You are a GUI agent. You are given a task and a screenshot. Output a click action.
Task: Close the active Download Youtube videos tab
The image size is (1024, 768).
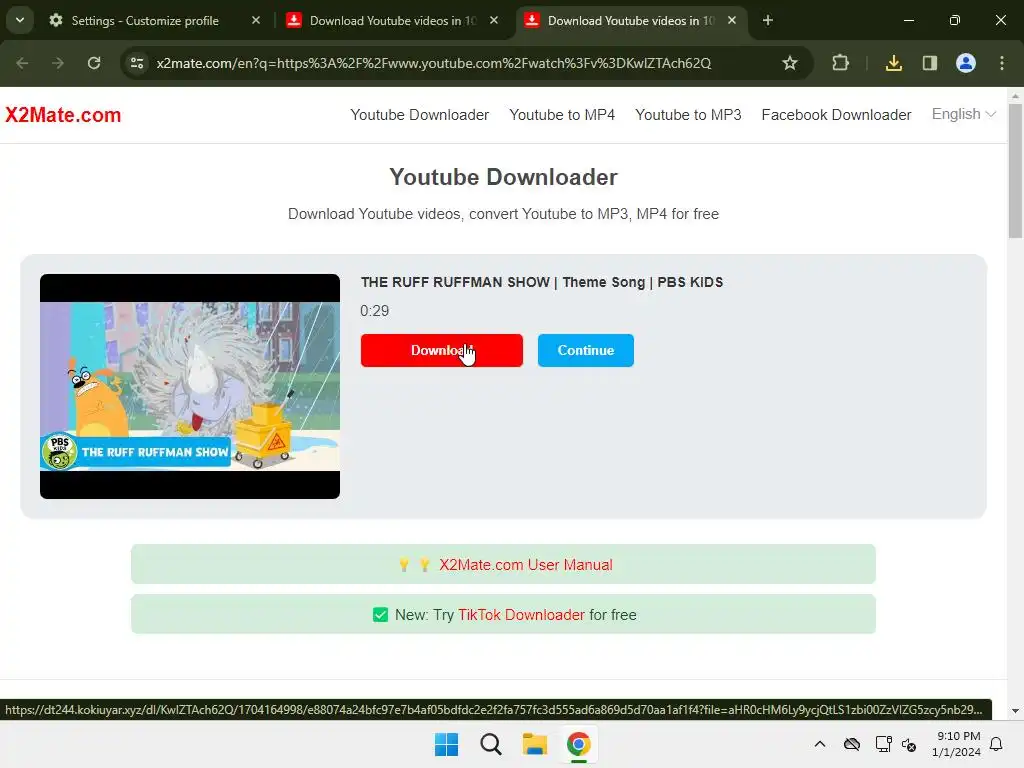(732, 21)
